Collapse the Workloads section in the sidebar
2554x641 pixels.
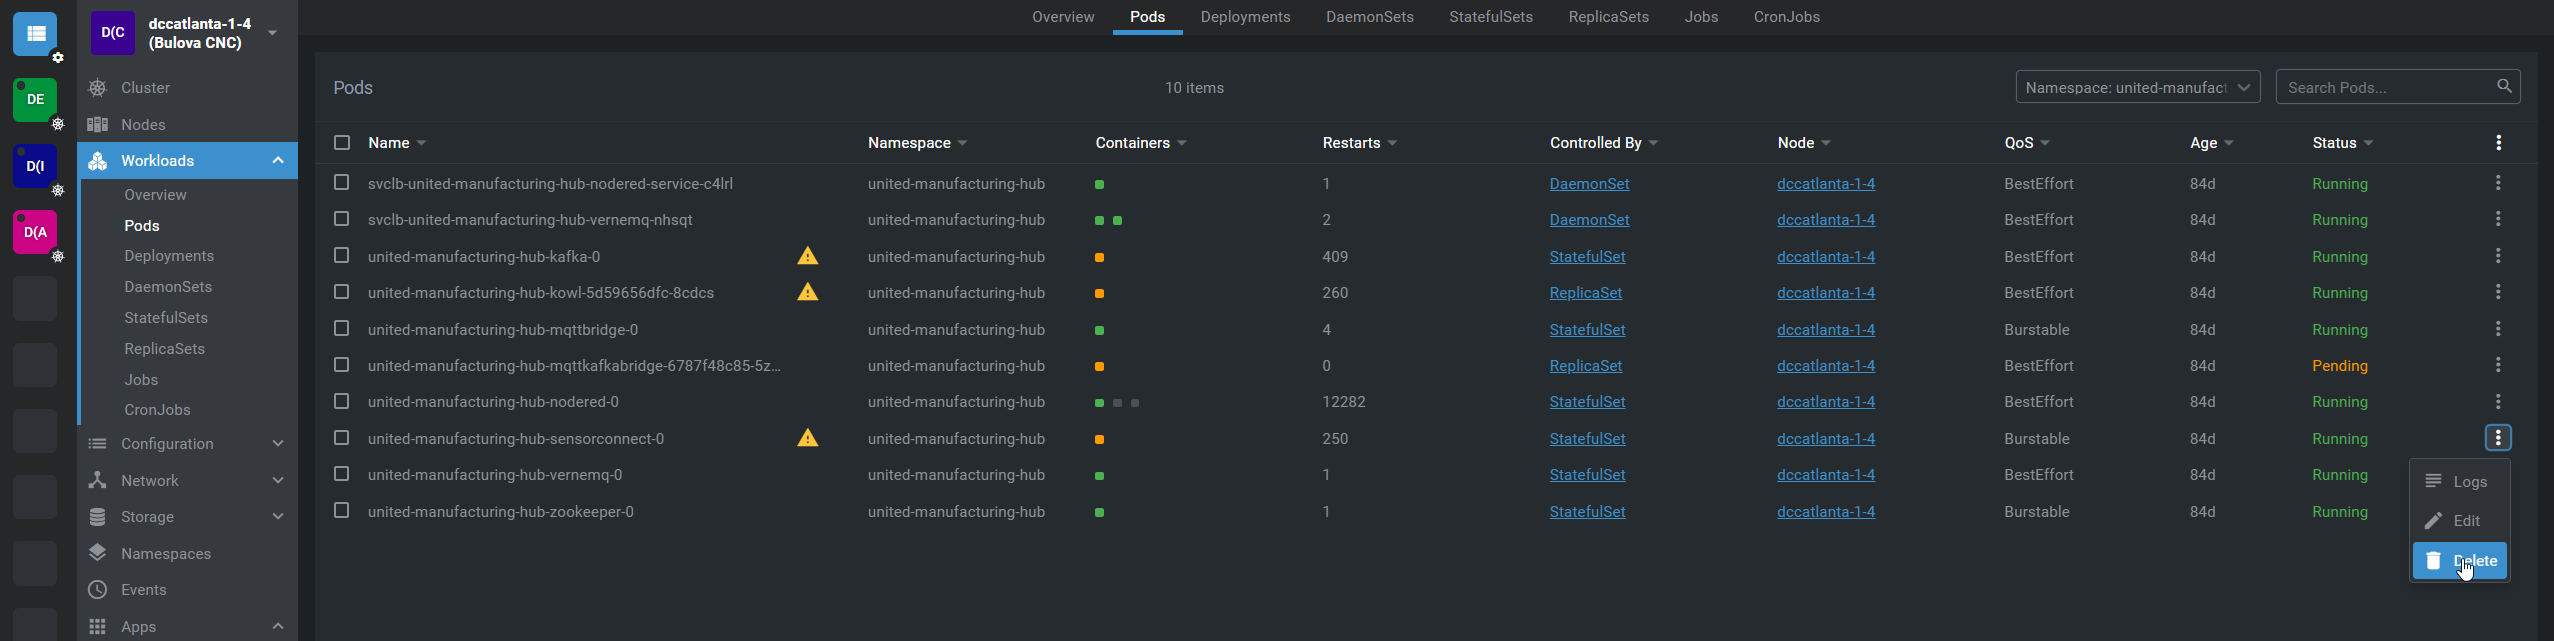pyautogui.click(x=277, y=161)
